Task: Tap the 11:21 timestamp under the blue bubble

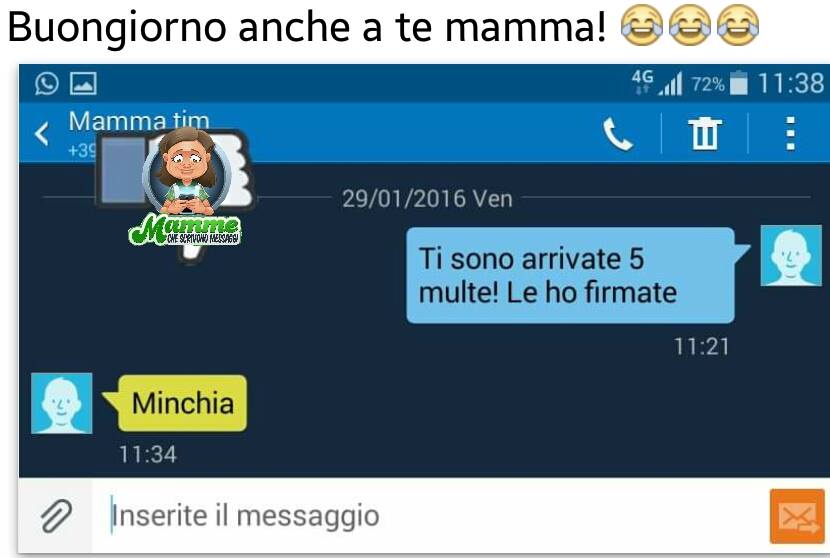Action: (701, 347)
